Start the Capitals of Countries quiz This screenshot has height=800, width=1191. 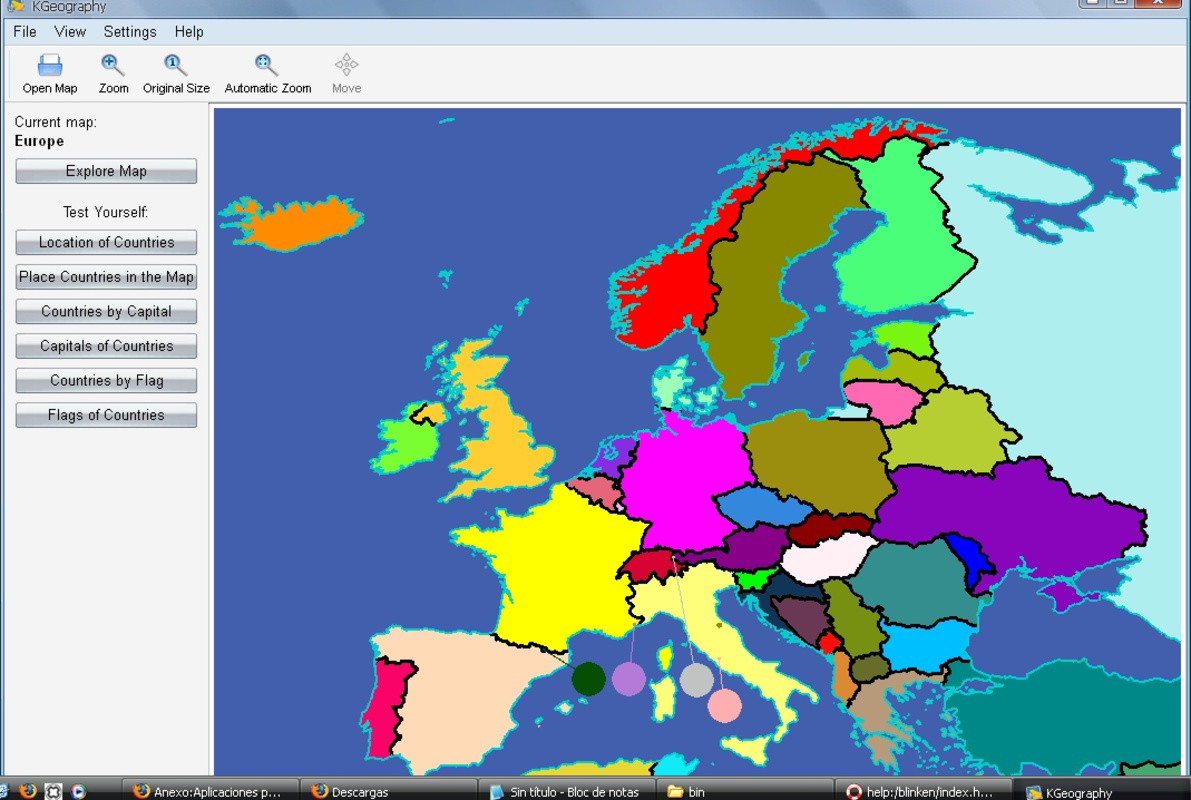point(106,346)
